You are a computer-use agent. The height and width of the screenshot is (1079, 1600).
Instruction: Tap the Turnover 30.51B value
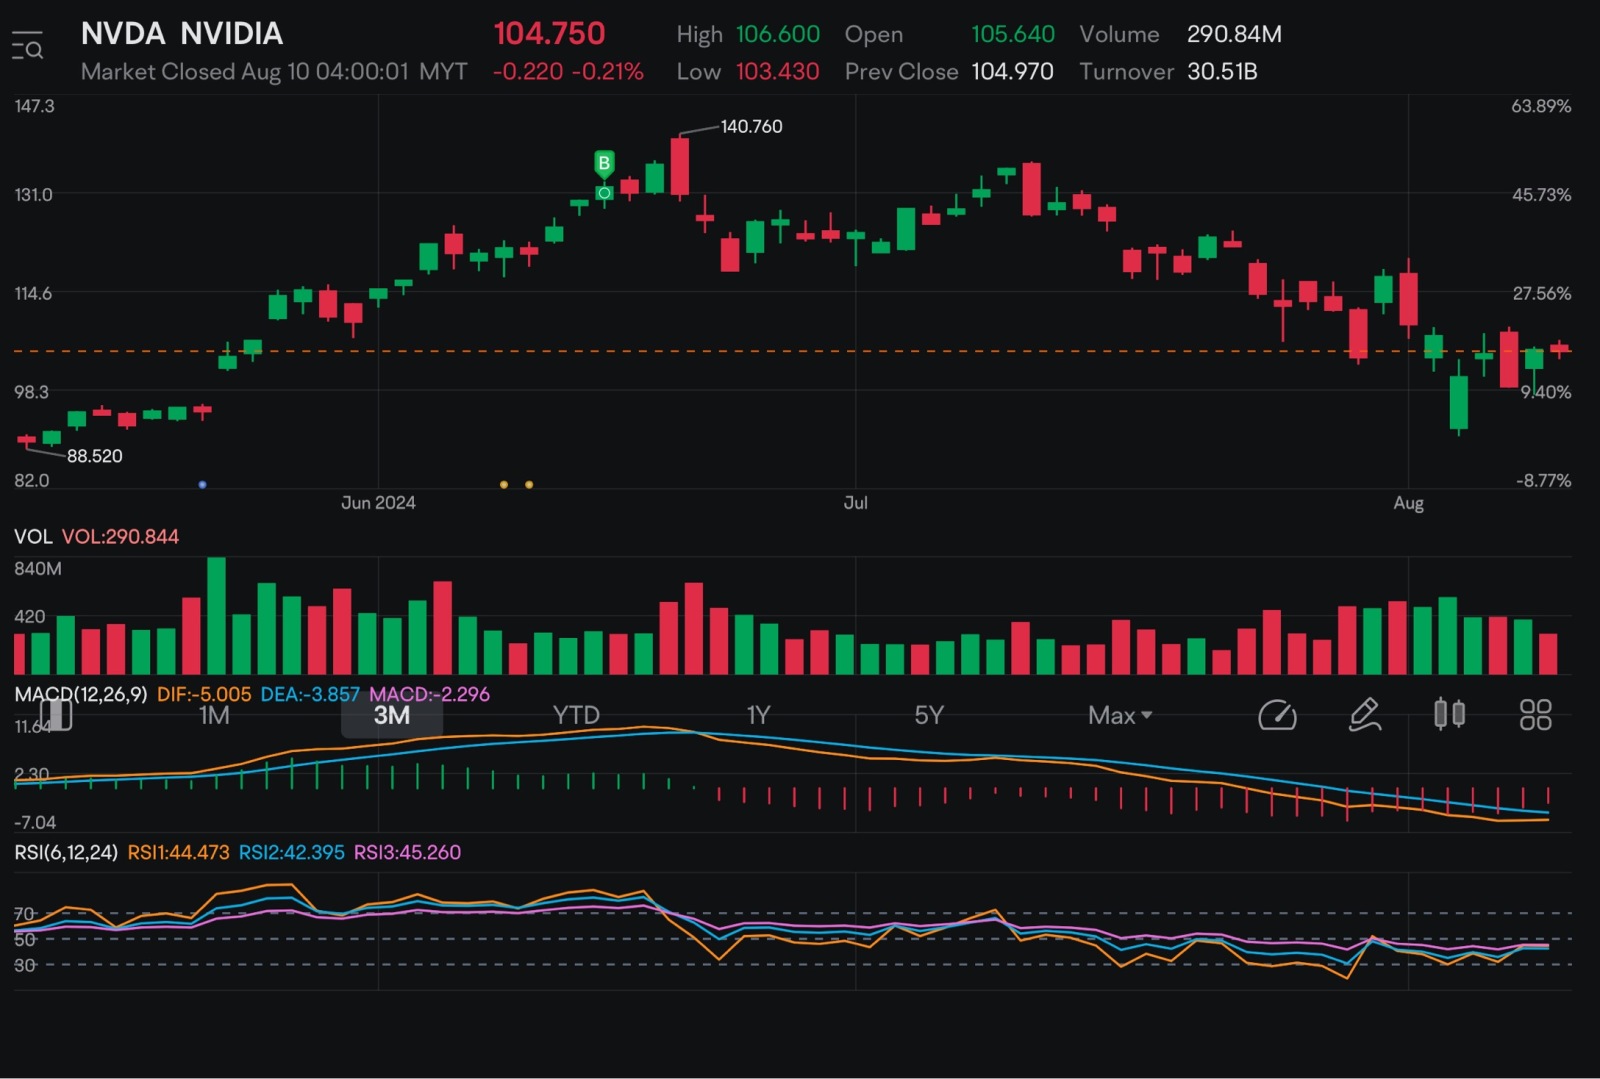pos(1222,72)
